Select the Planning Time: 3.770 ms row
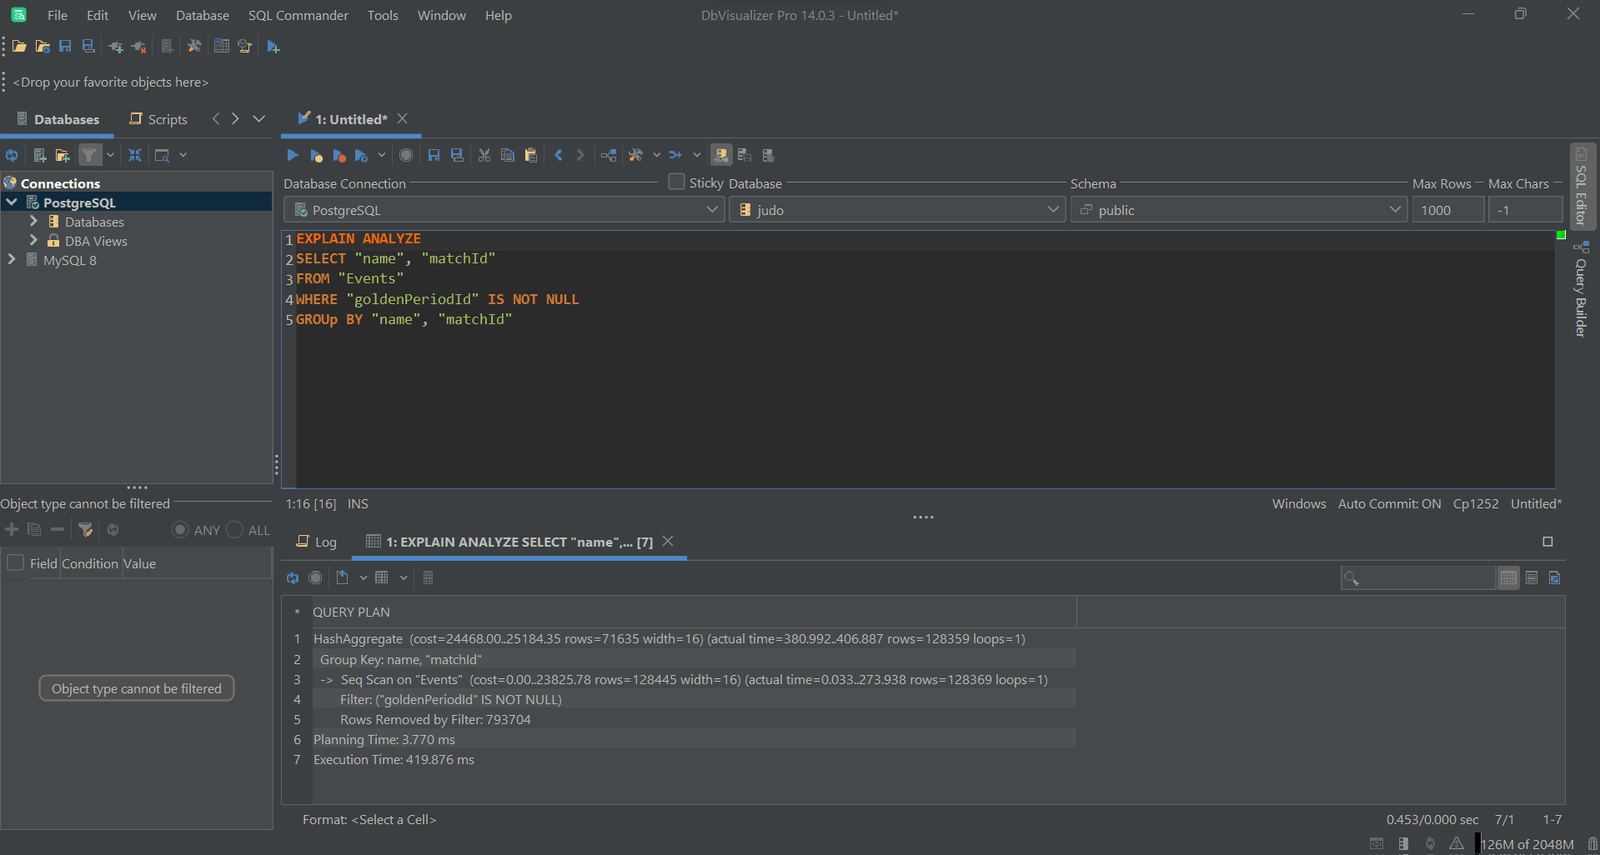 tap(694, 740)
